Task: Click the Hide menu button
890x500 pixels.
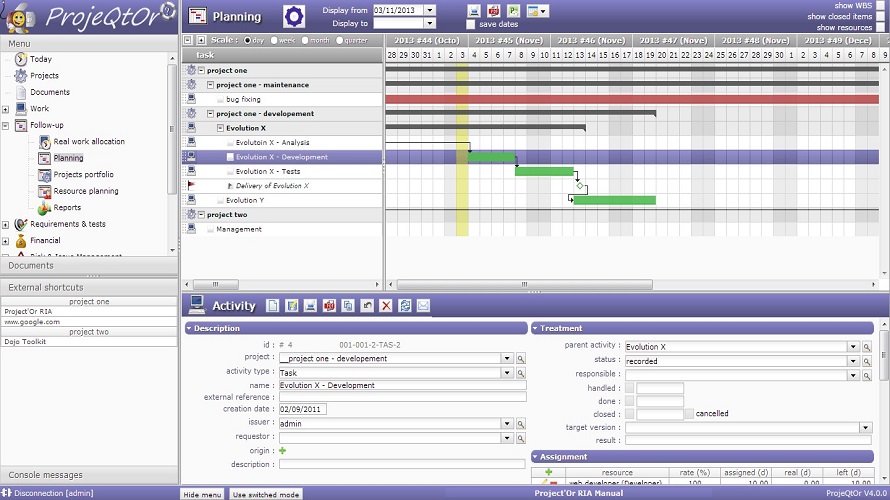Action: [x=202, y=494]
